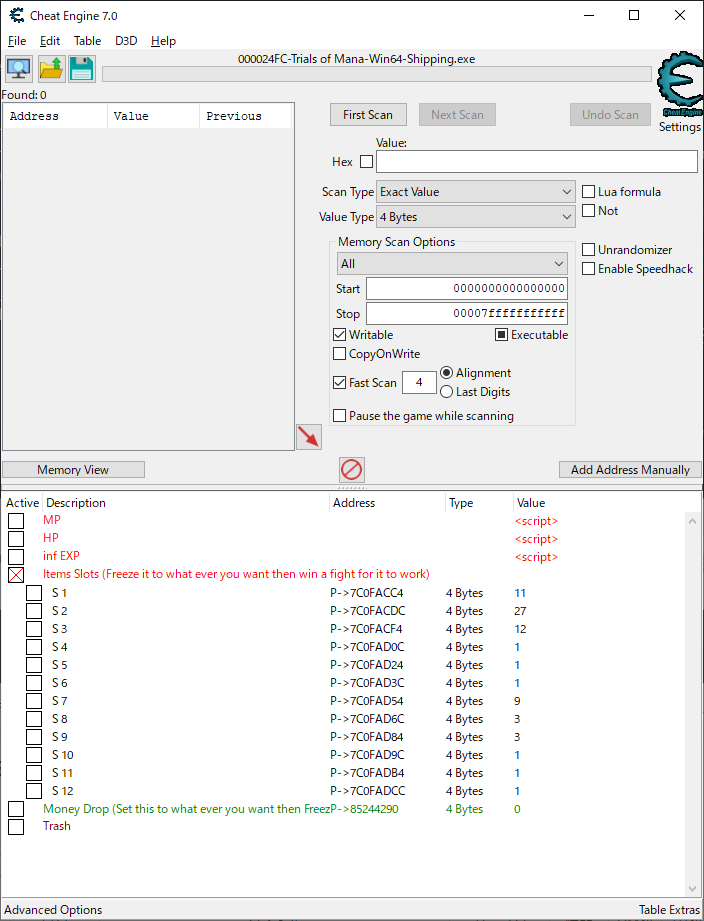Click the Start address field
704x921 pixels.
(467, 288)
